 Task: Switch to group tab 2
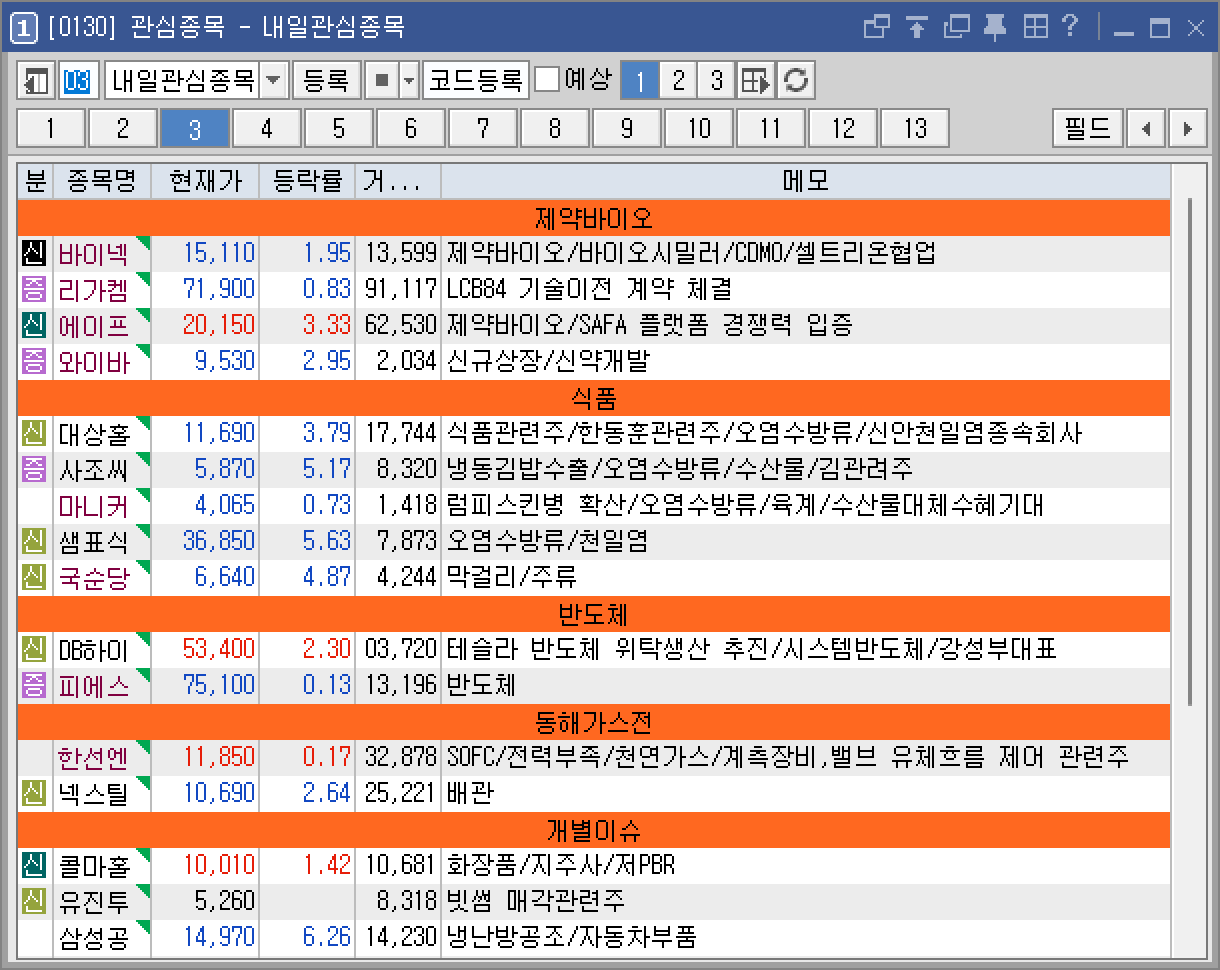click(122, 129)
